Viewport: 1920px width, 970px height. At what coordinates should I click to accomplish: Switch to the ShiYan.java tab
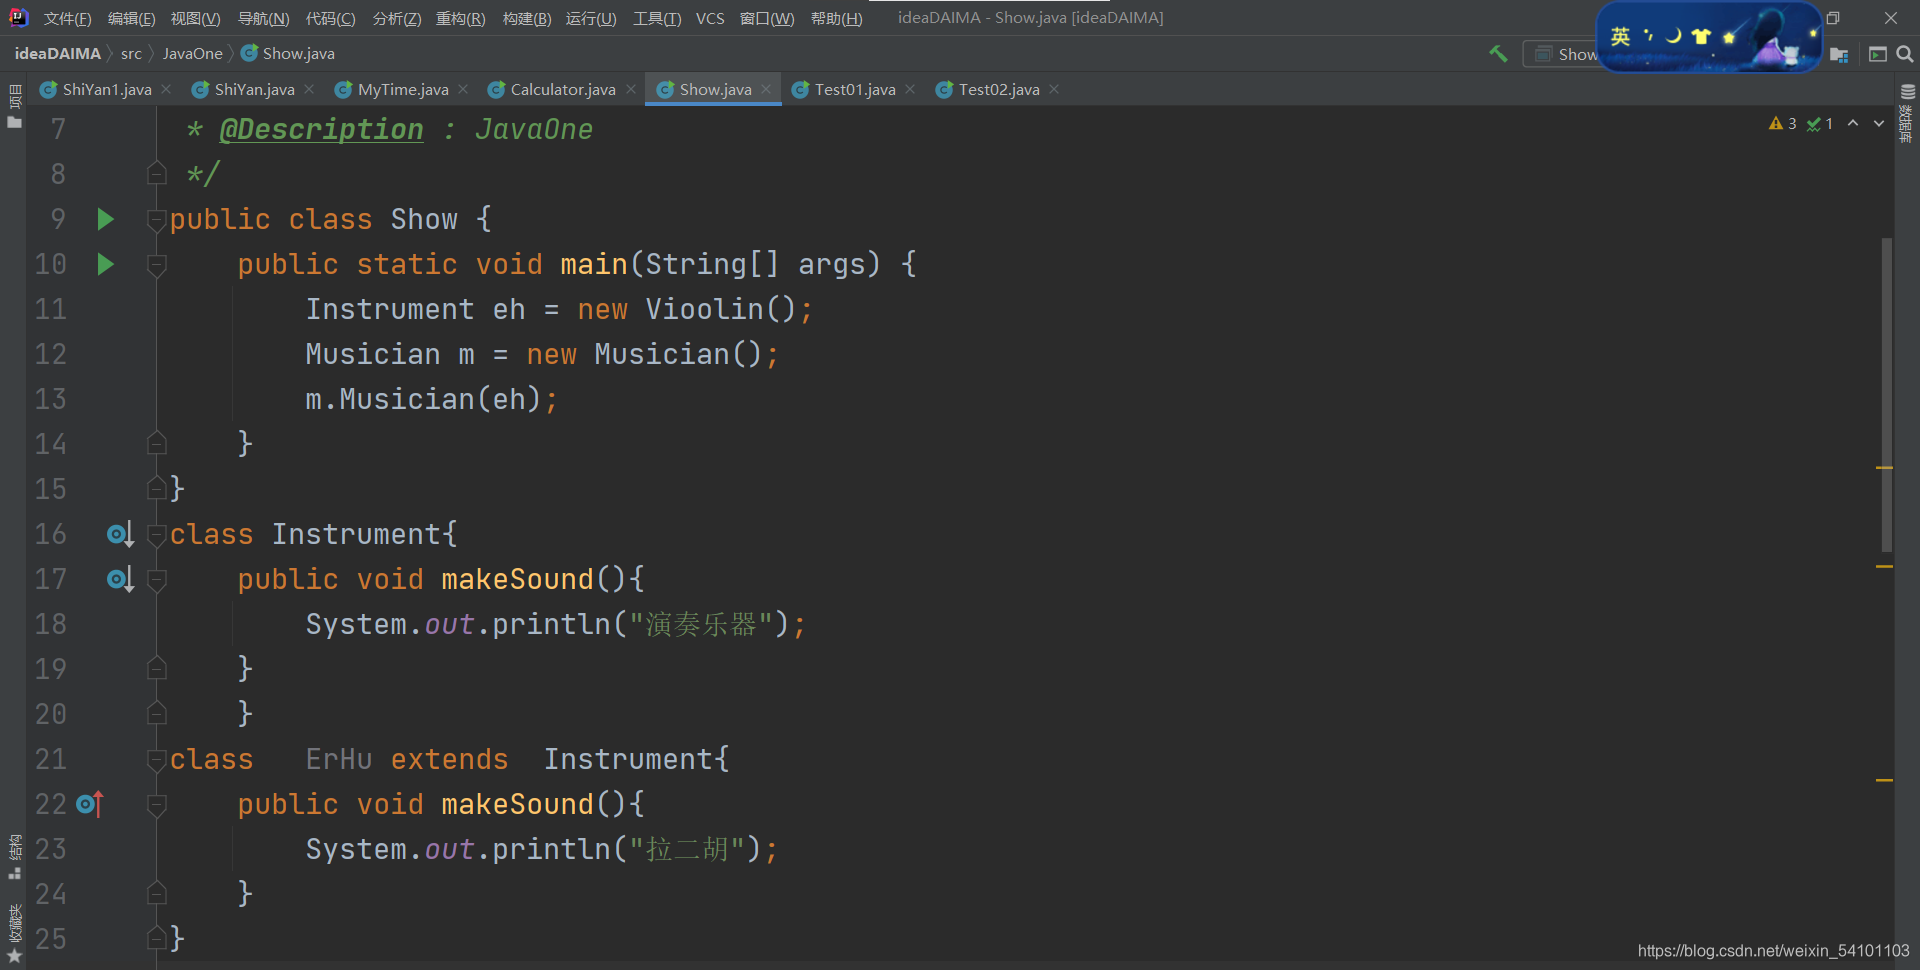(x=254, y=89)
